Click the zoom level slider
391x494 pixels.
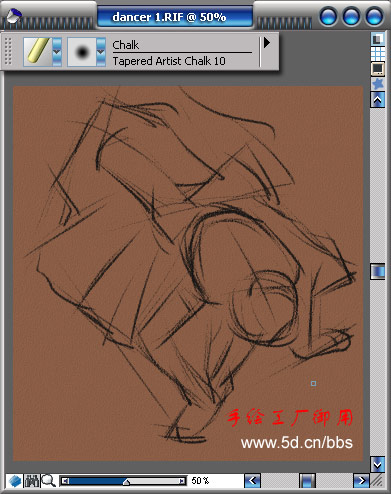(123, 481)
